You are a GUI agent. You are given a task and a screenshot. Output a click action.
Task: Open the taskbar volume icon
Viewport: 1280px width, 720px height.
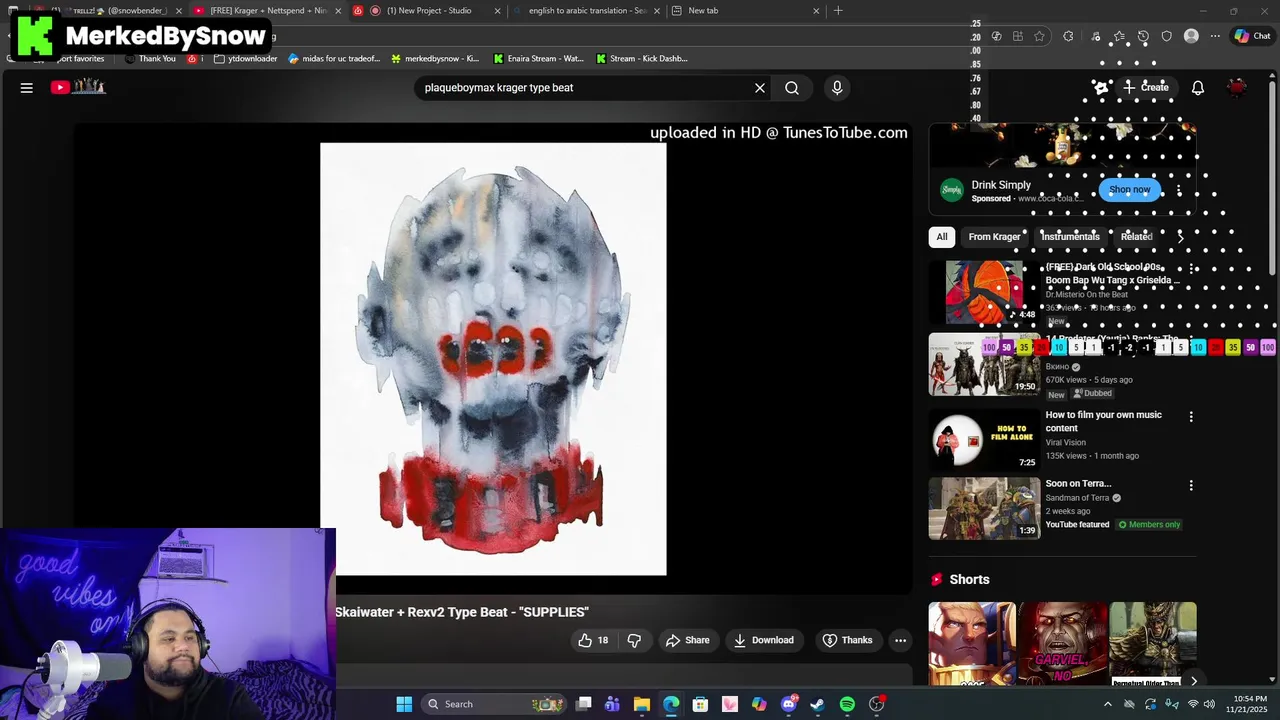point(1209,704)
